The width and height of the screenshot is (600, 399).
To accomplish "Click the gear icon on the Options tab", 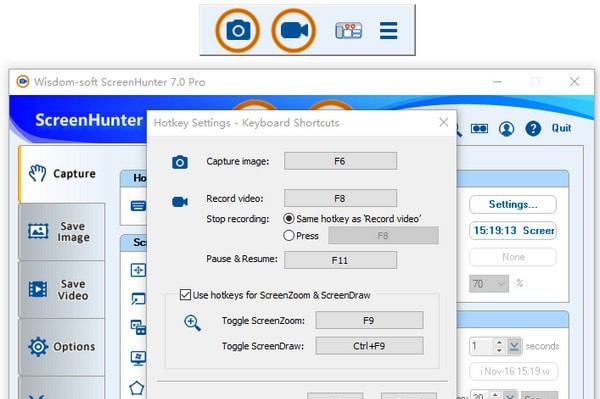I will (x=38, y=347).
